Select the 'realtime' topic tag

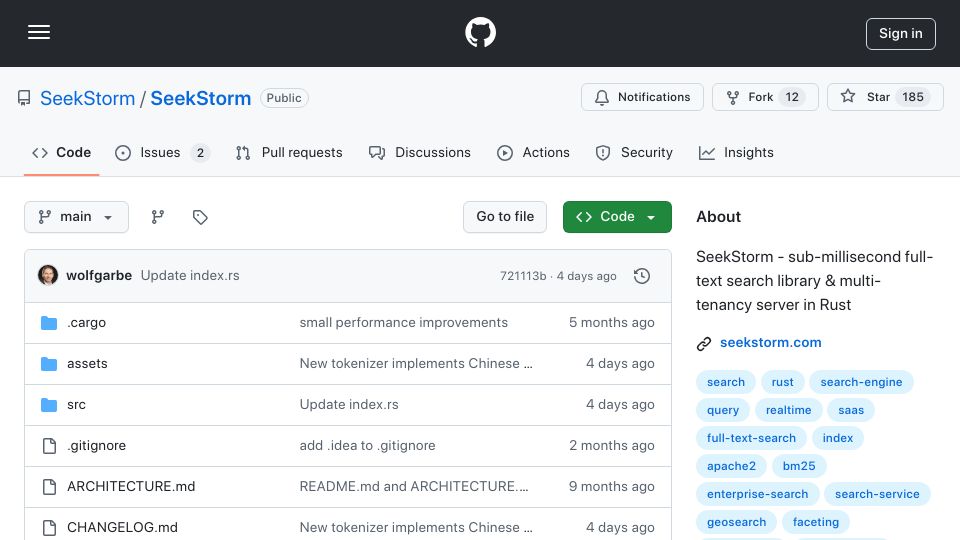(789, 410)
